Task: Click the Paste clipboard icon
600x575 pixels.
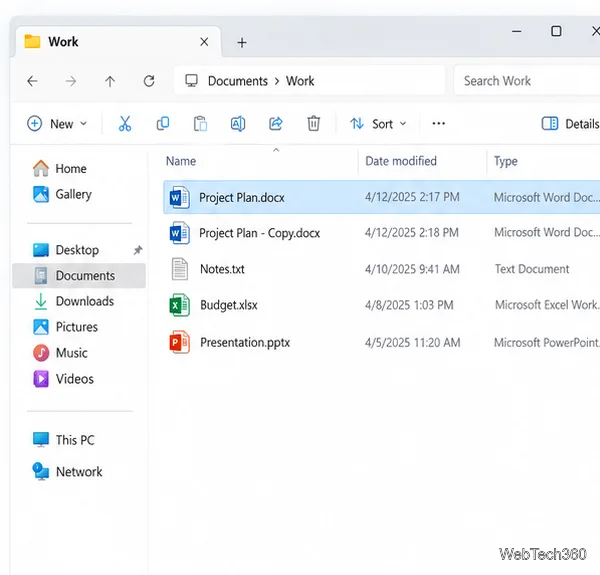Action: (x=200, y=124)
